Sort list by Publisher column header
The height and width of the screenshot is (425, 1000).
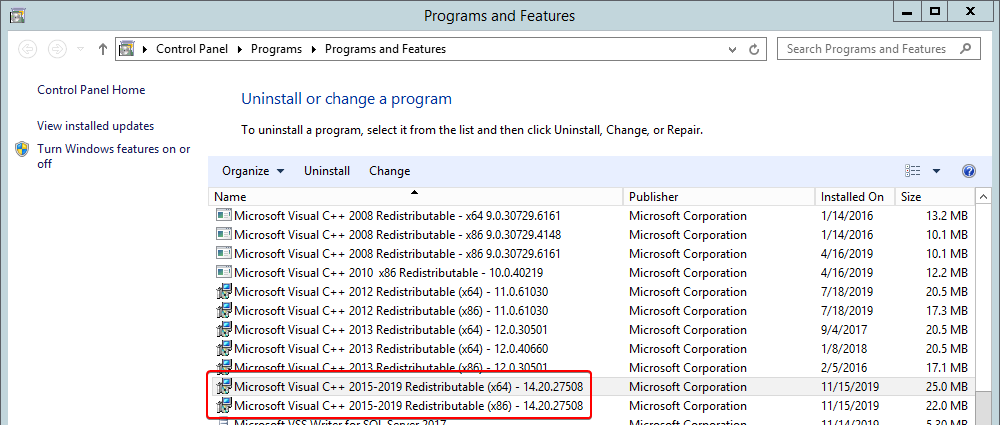(653, 197)
